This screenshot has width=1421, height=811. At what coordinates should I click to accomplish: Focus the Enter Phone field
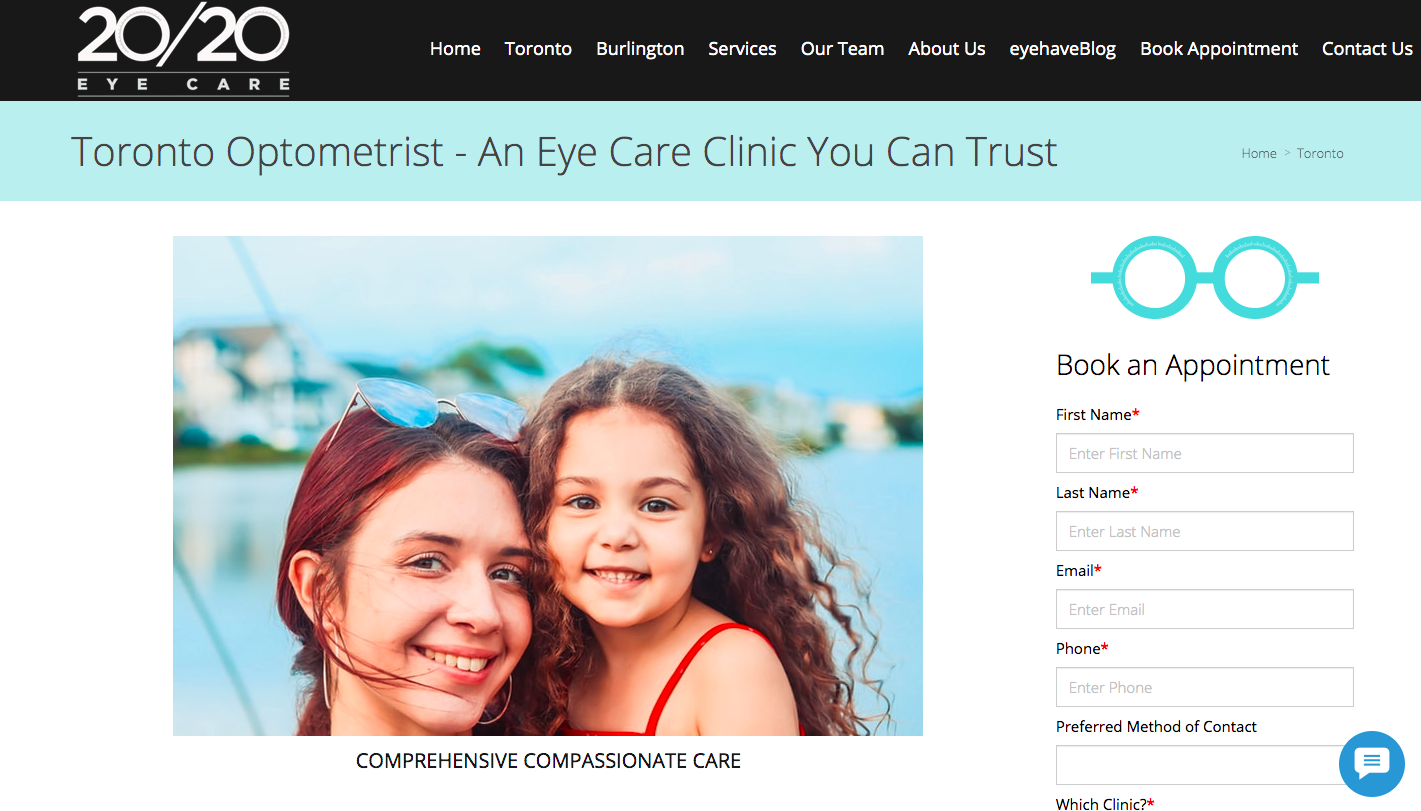1205,687
